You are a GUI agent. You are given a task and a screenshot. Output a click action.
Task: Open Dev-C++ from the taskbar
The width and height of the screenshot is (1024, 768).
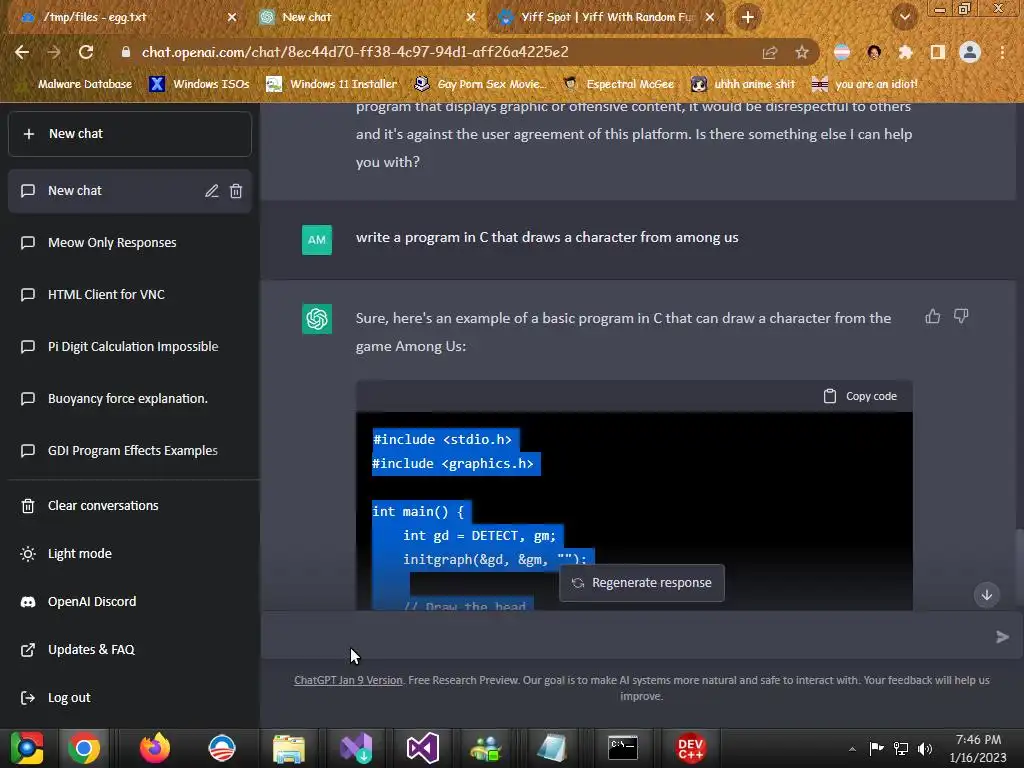click(x=690, y=748)
